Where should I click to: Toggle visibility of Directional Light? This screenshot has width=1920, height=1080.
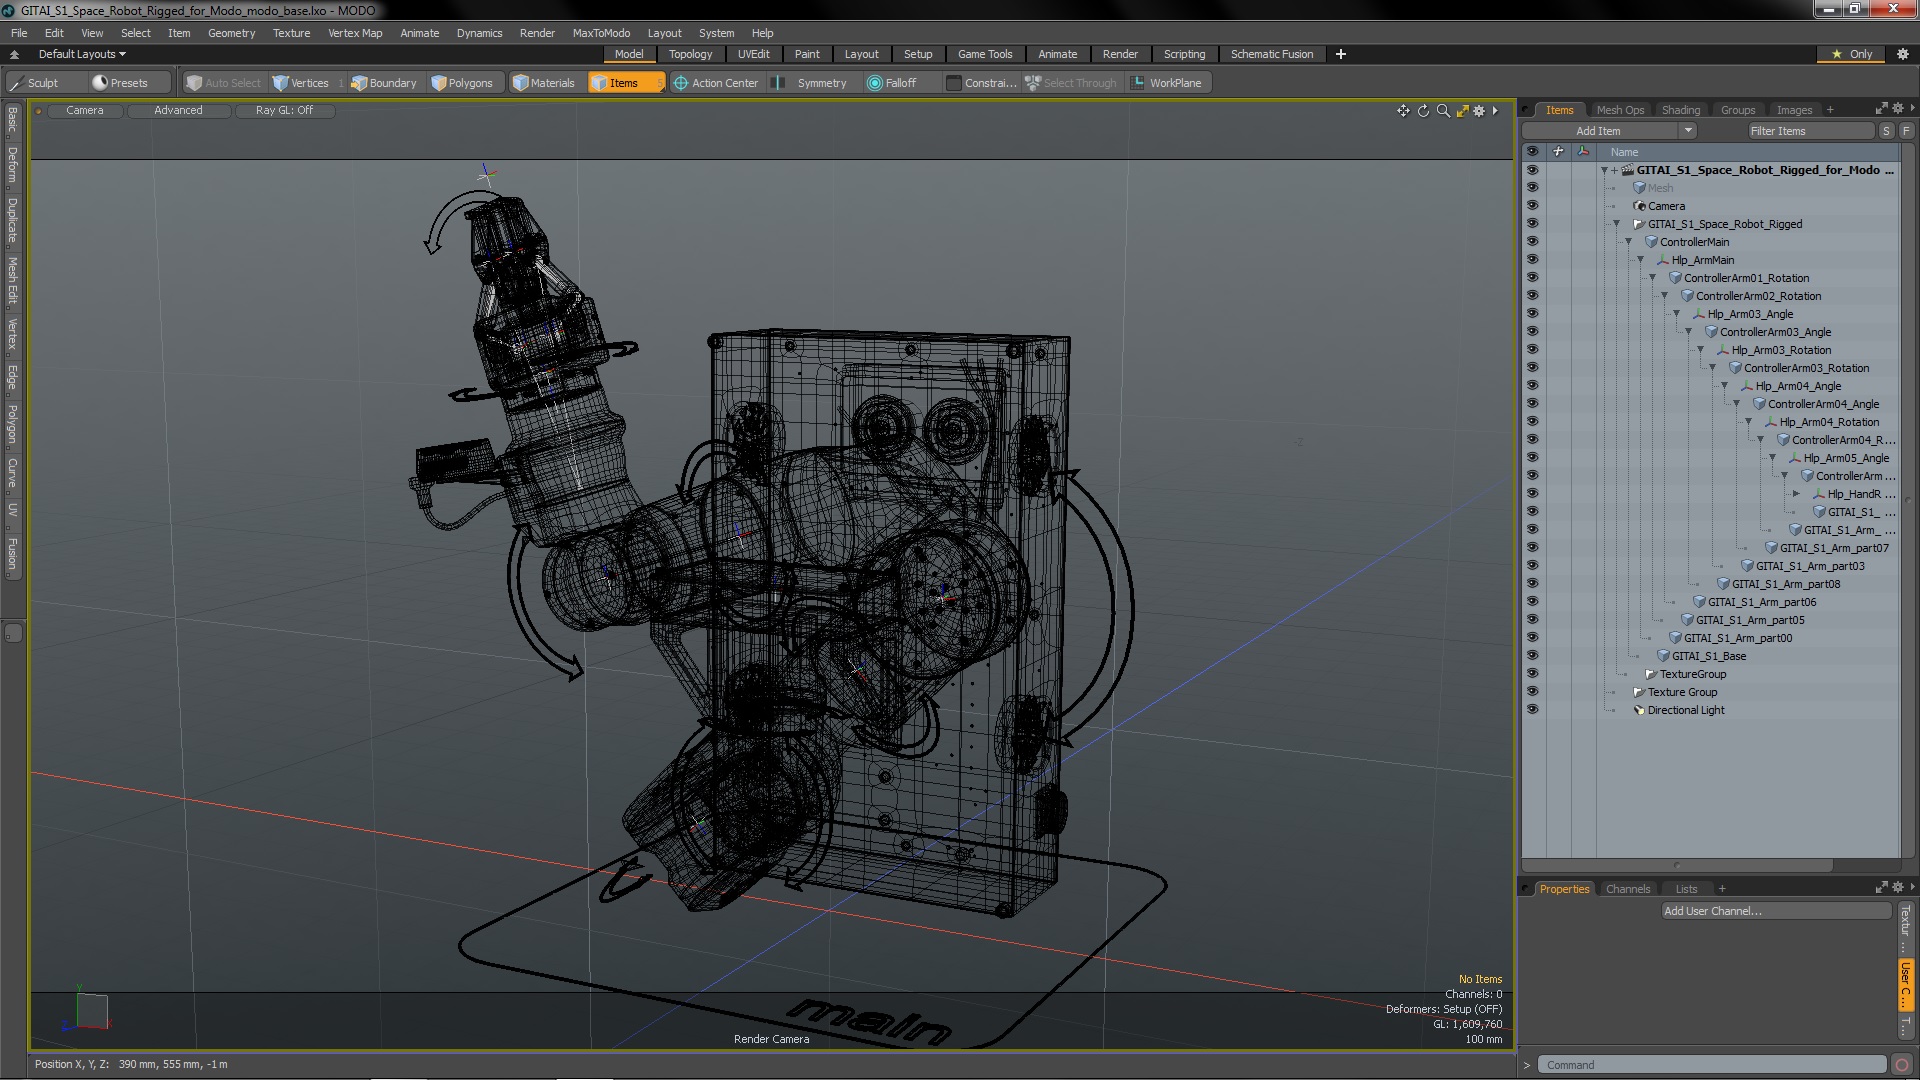[1532, 710]
